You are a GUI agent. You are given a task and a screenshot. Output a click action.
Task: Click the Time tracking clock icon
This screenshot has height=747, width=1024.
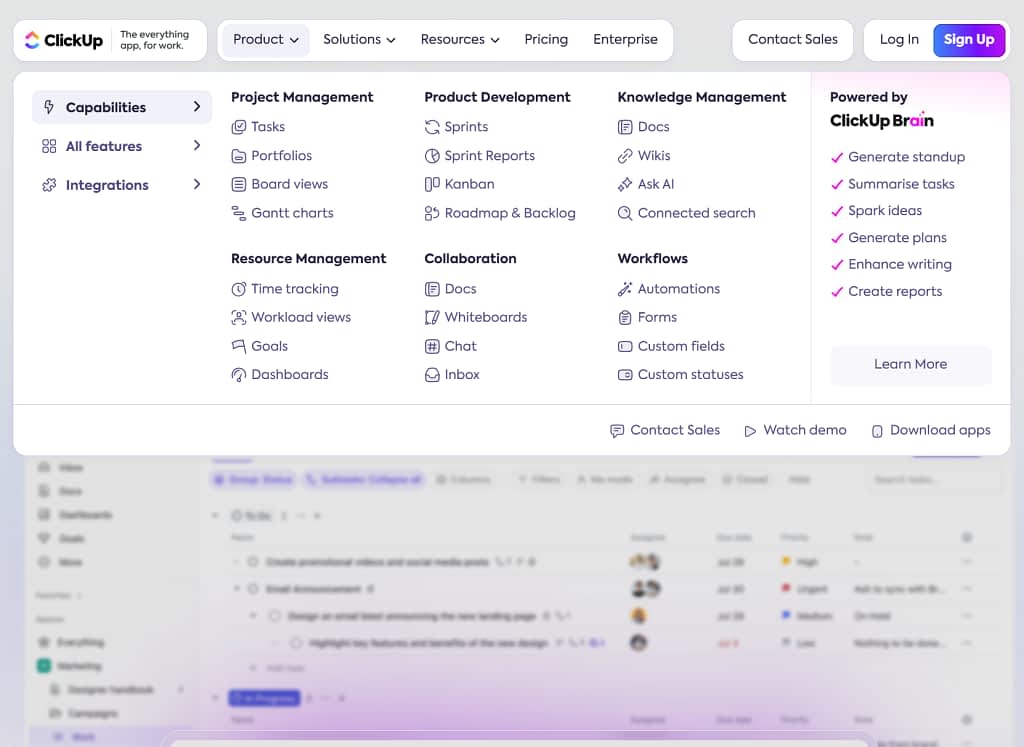pyautogui.click(x=239, y=289)
